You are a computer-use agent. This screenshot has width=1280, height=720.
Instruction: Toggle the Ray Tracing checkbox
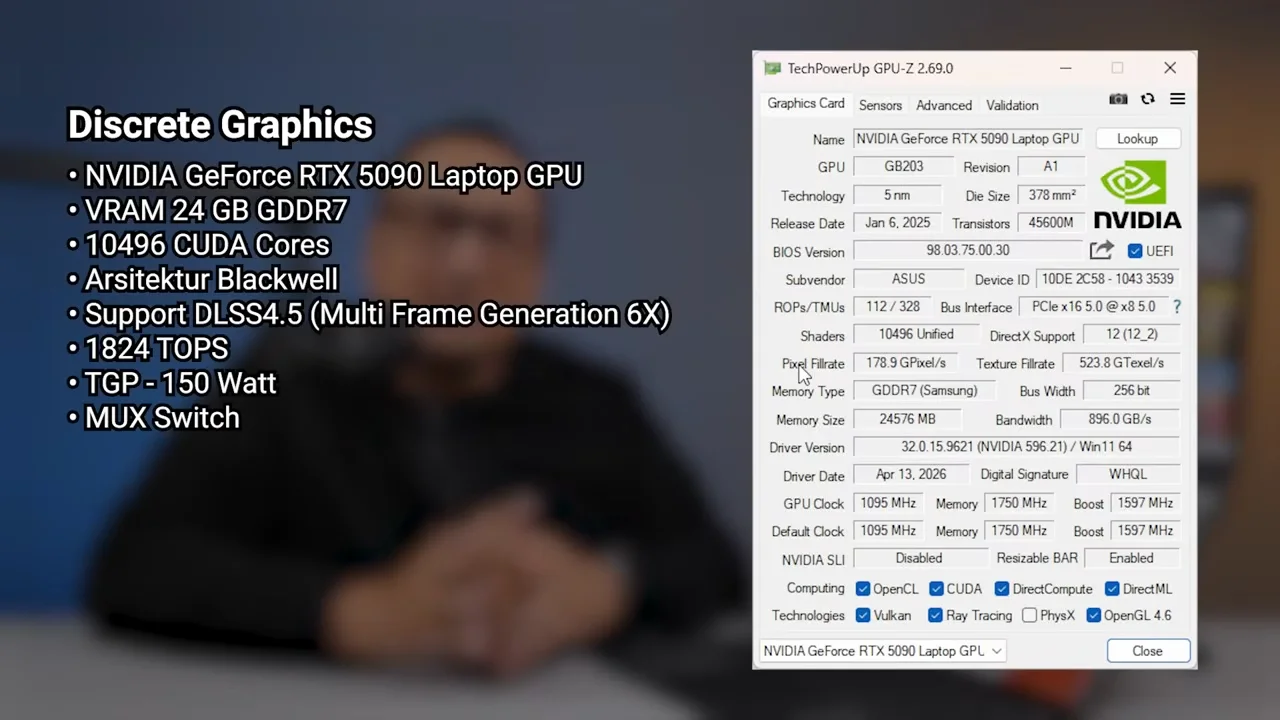coord(936,616)
